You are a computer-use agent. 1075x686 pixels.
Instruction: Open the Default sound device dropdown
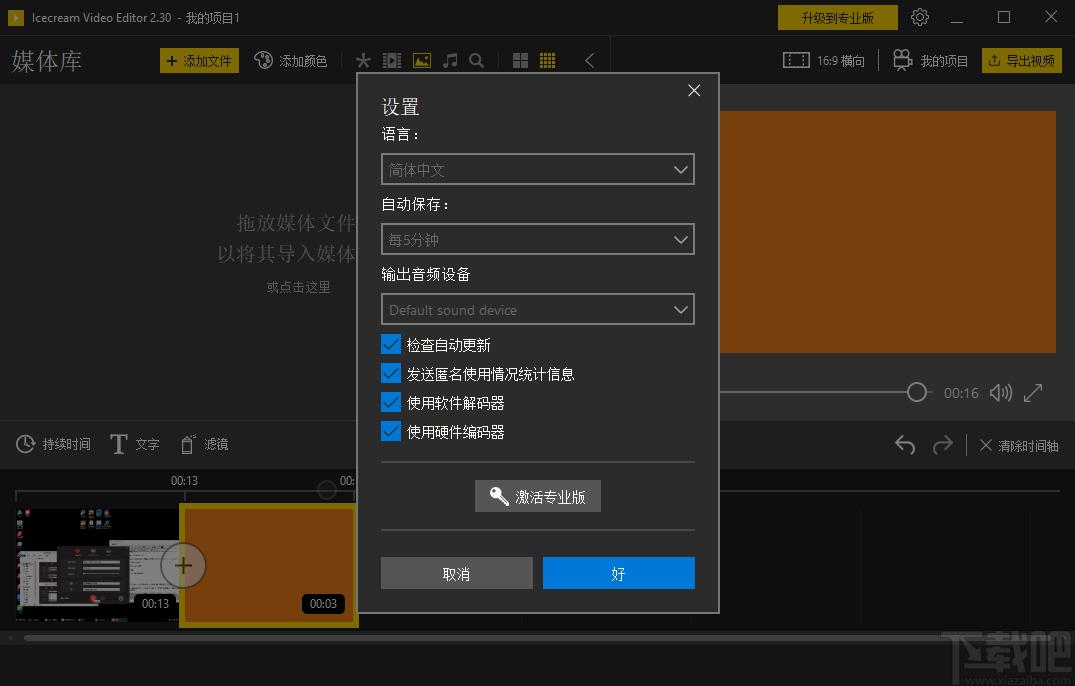pyautogui.click(x=537, y=310)
